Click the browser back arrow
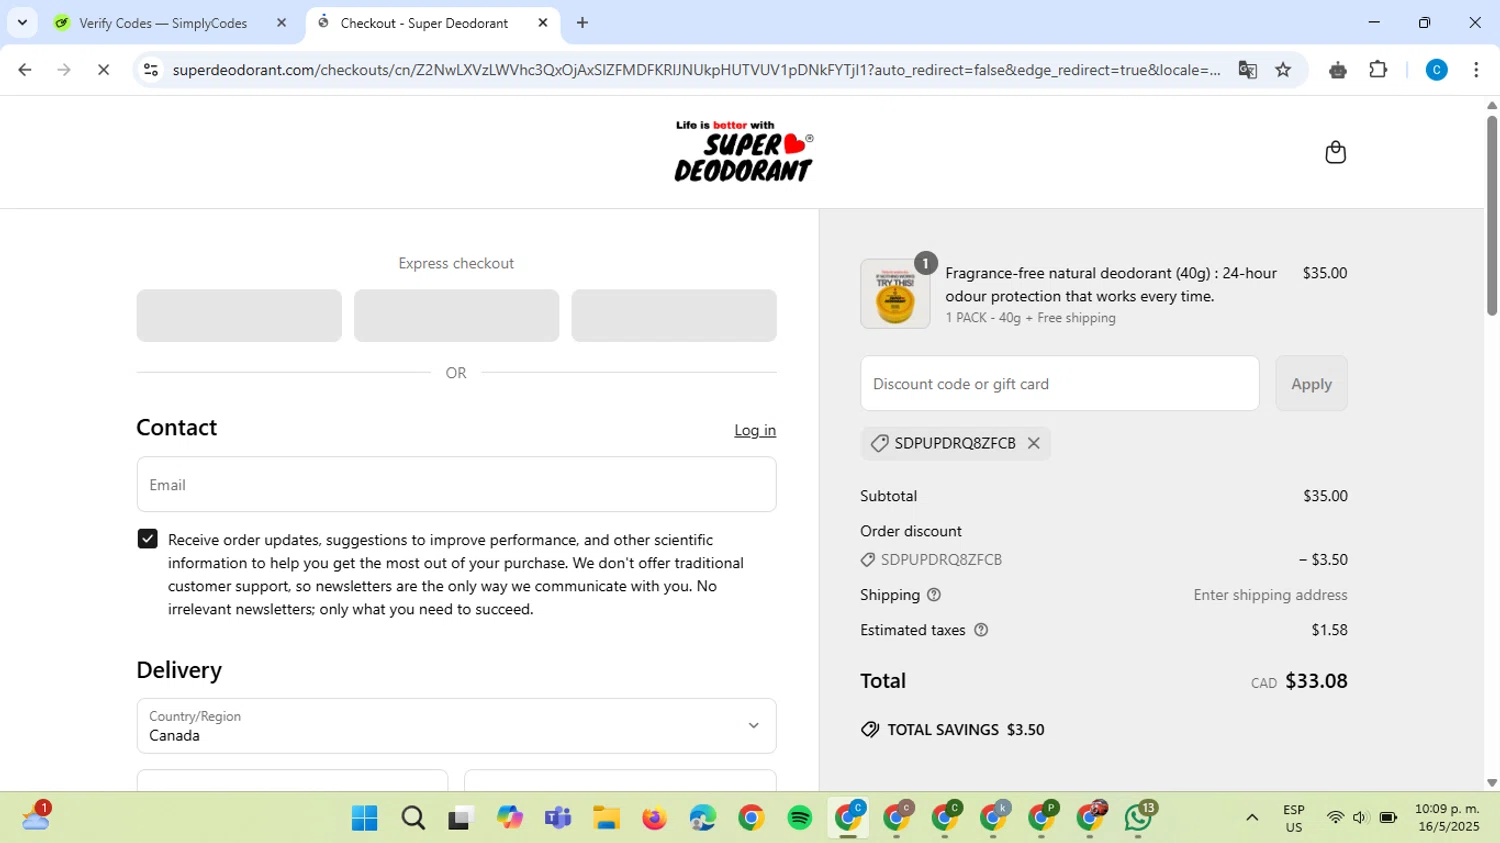 (25, 70)
